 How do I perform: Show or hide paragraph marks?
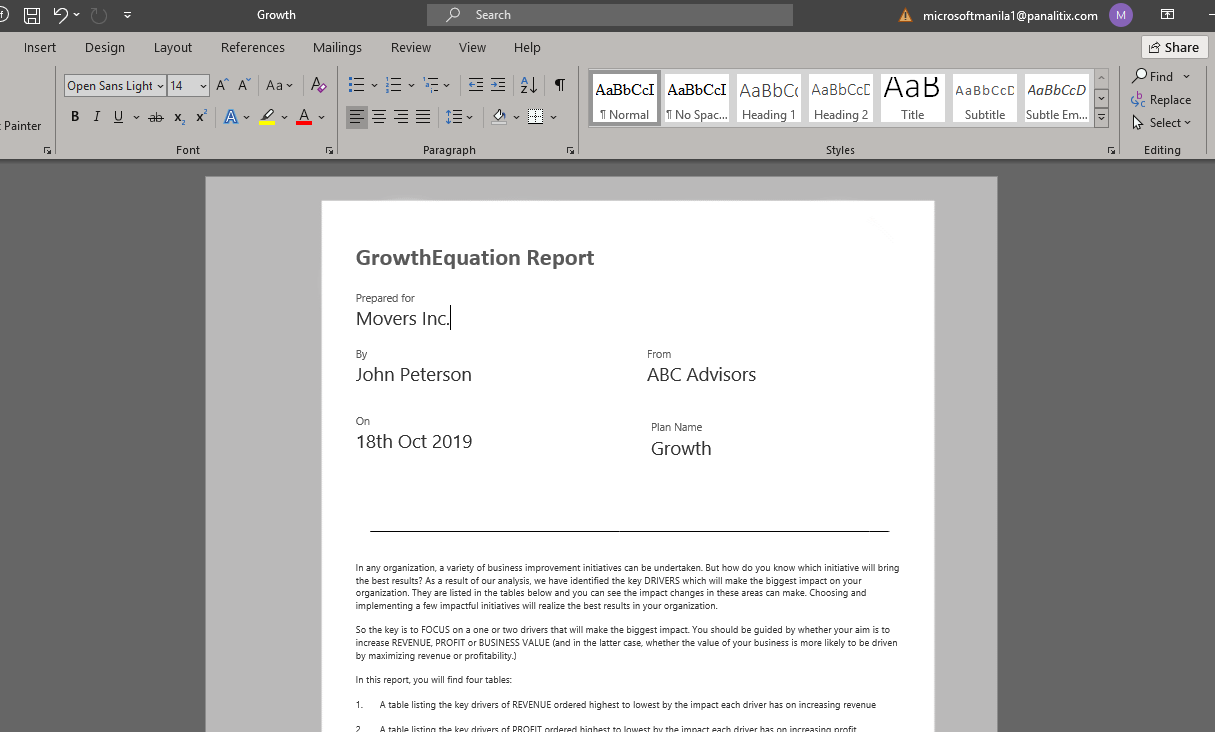click(560, 86)
